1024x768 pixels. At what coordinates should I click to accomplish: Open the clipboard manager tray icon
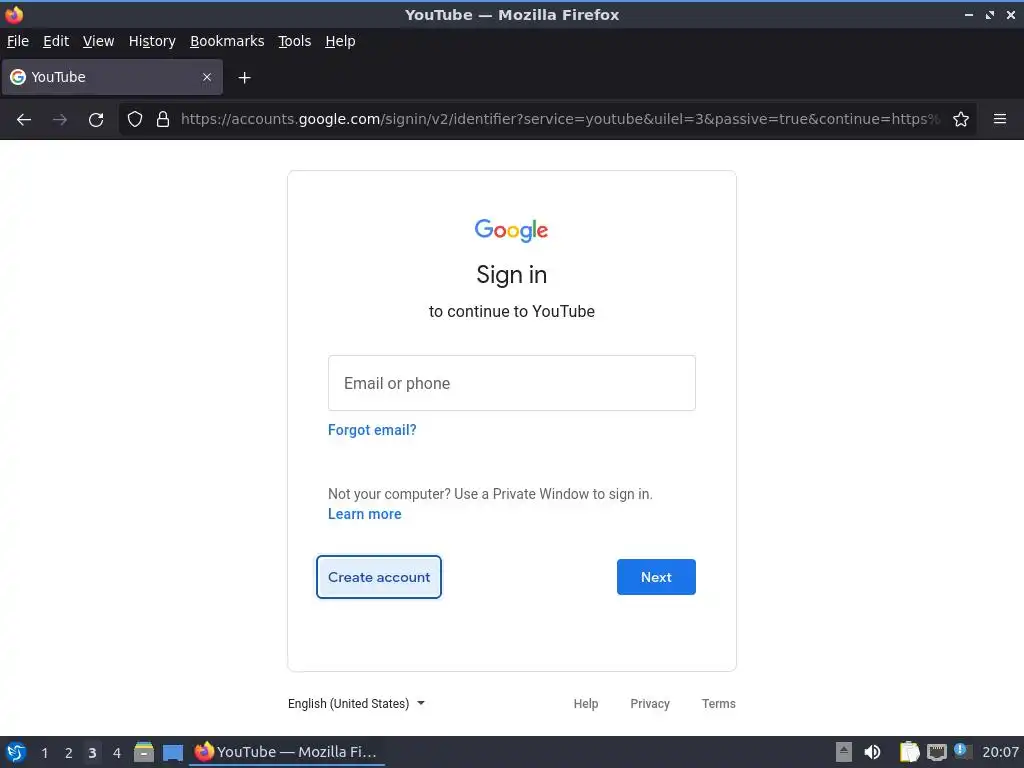(x=909, y=752)
